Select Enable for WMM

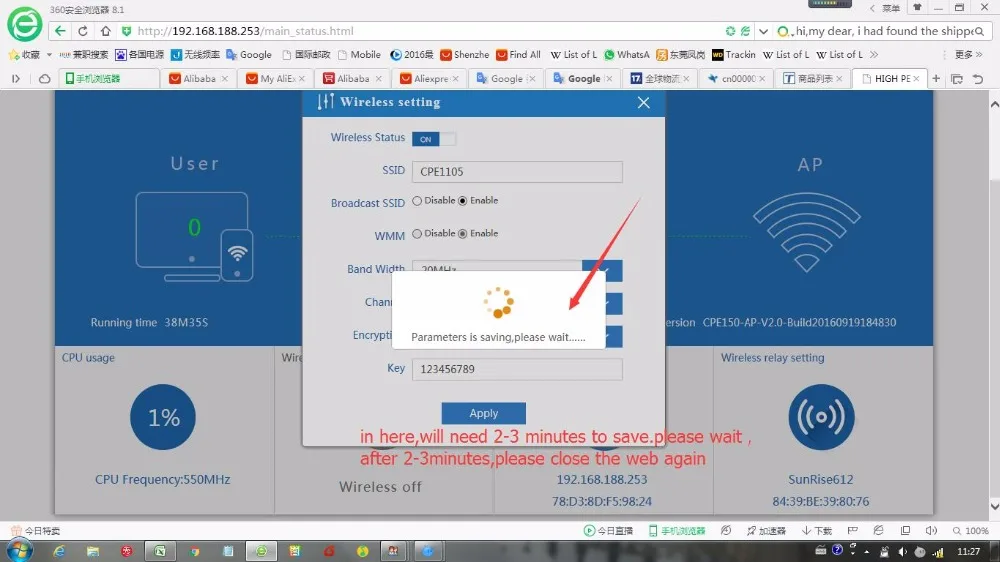pos(463,233)
